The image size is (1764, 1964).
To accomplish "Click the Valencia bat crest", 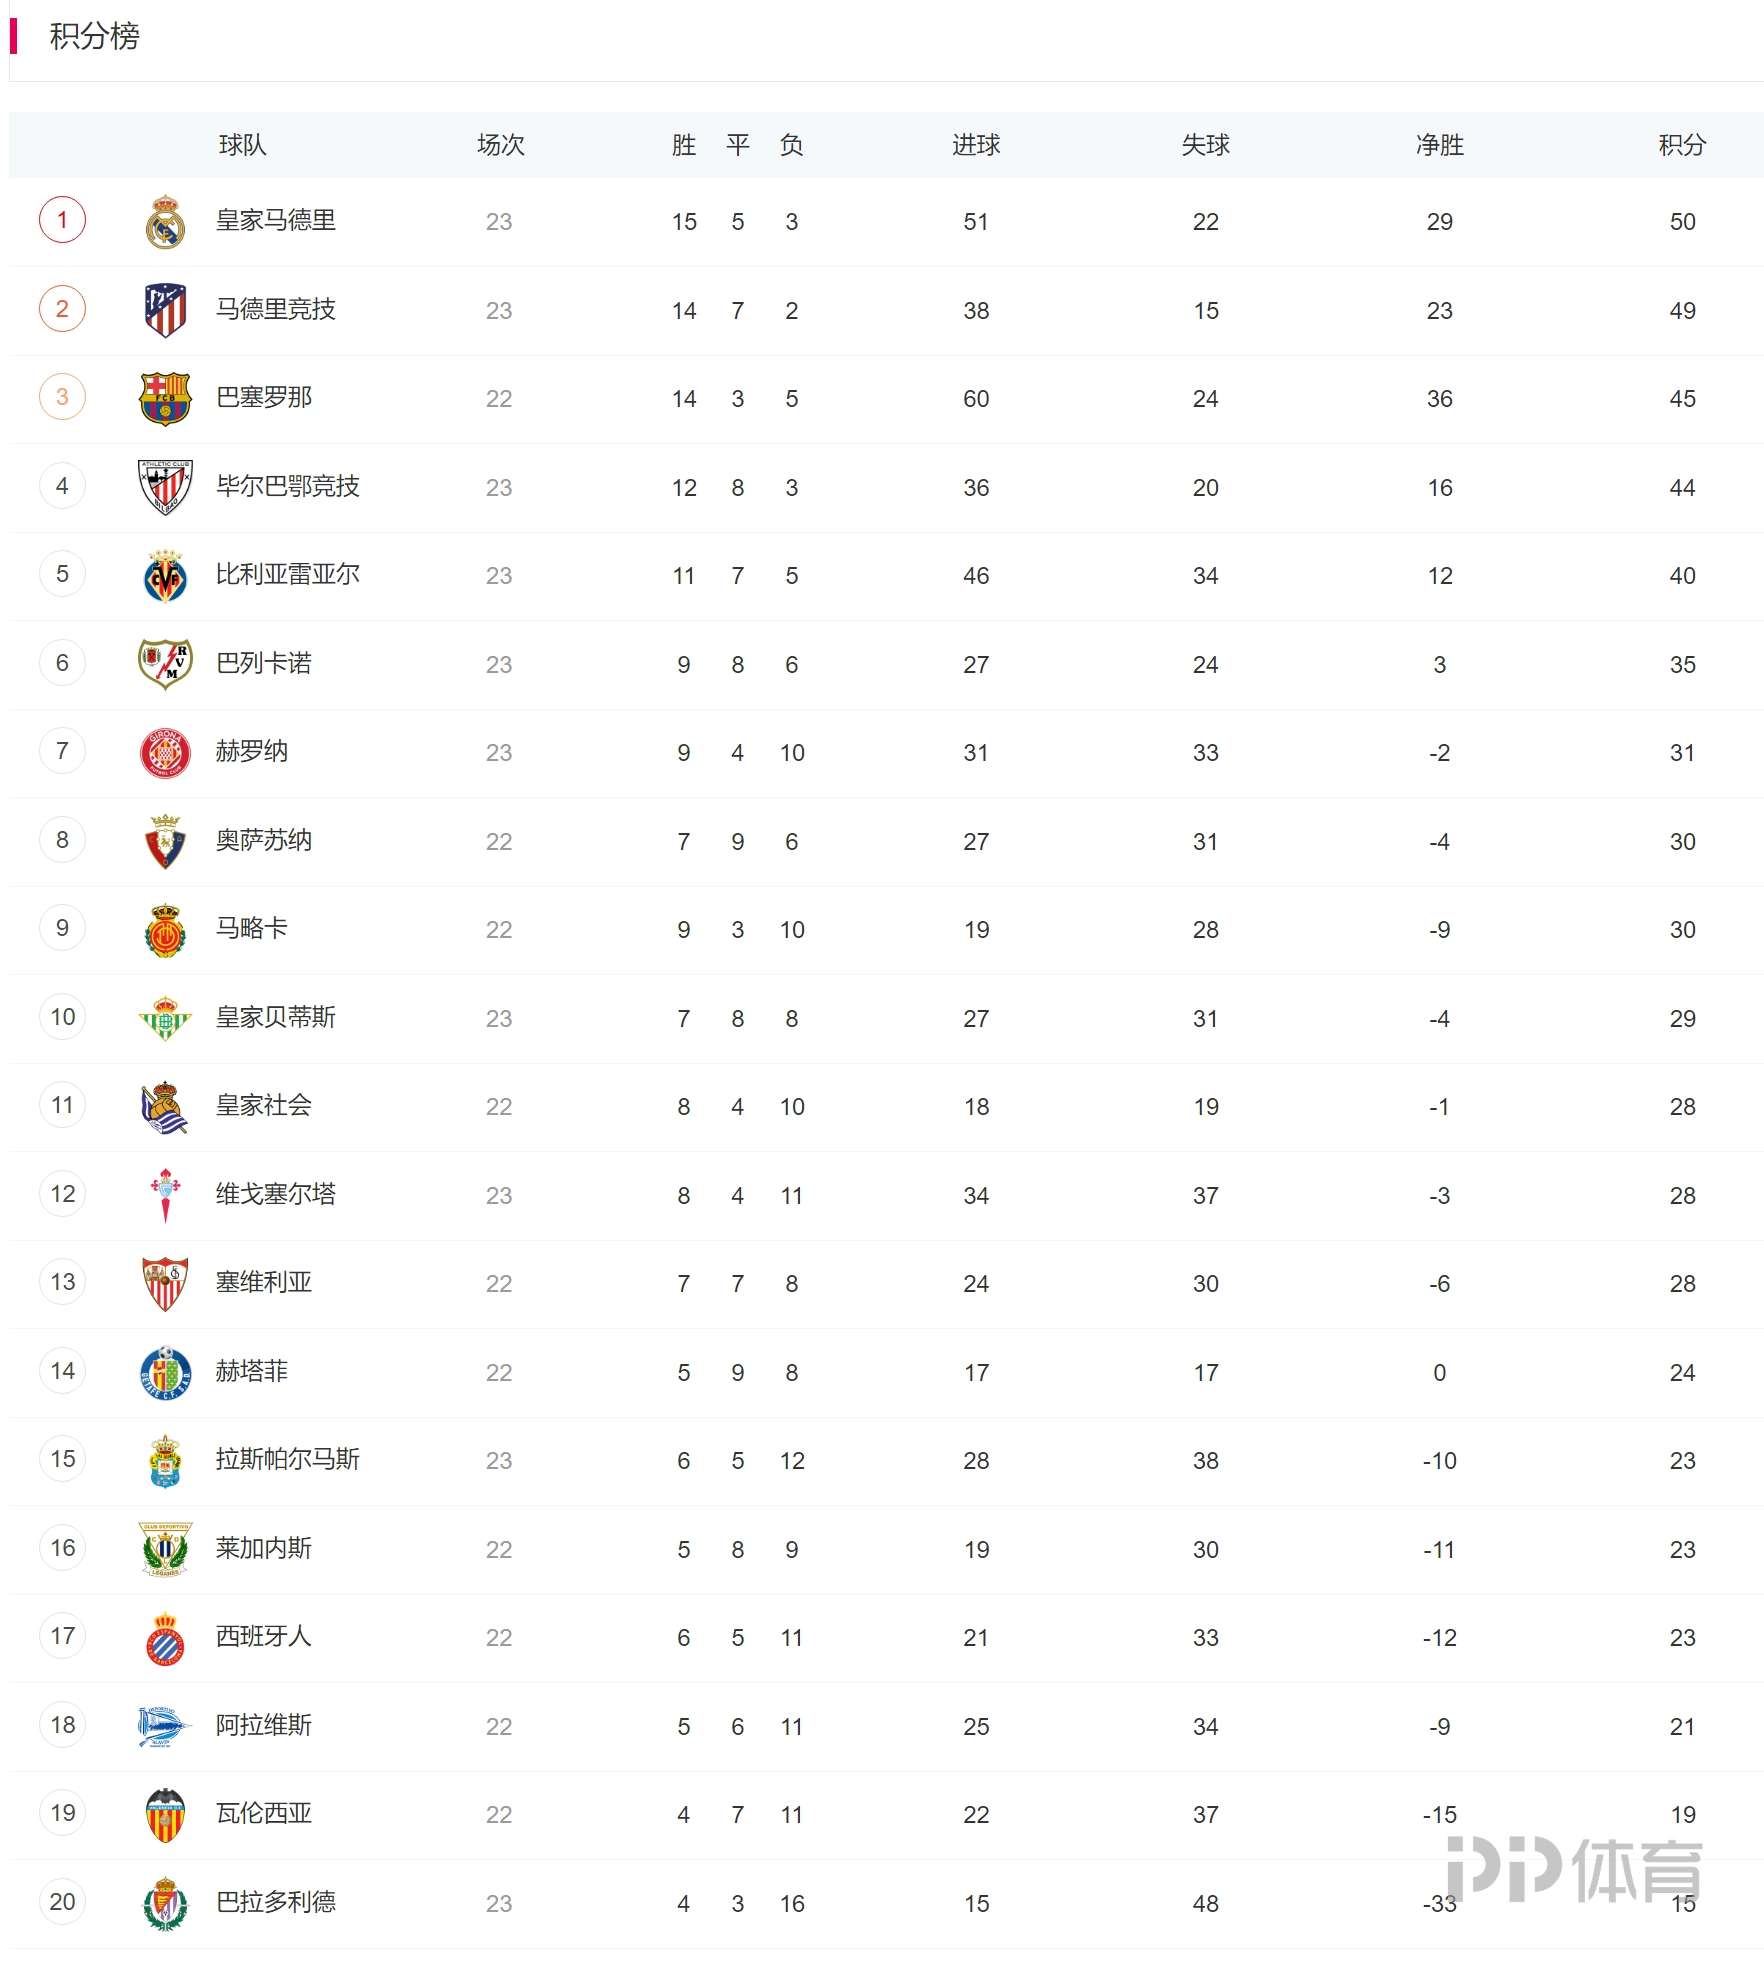I will [x=165, y=1815].
